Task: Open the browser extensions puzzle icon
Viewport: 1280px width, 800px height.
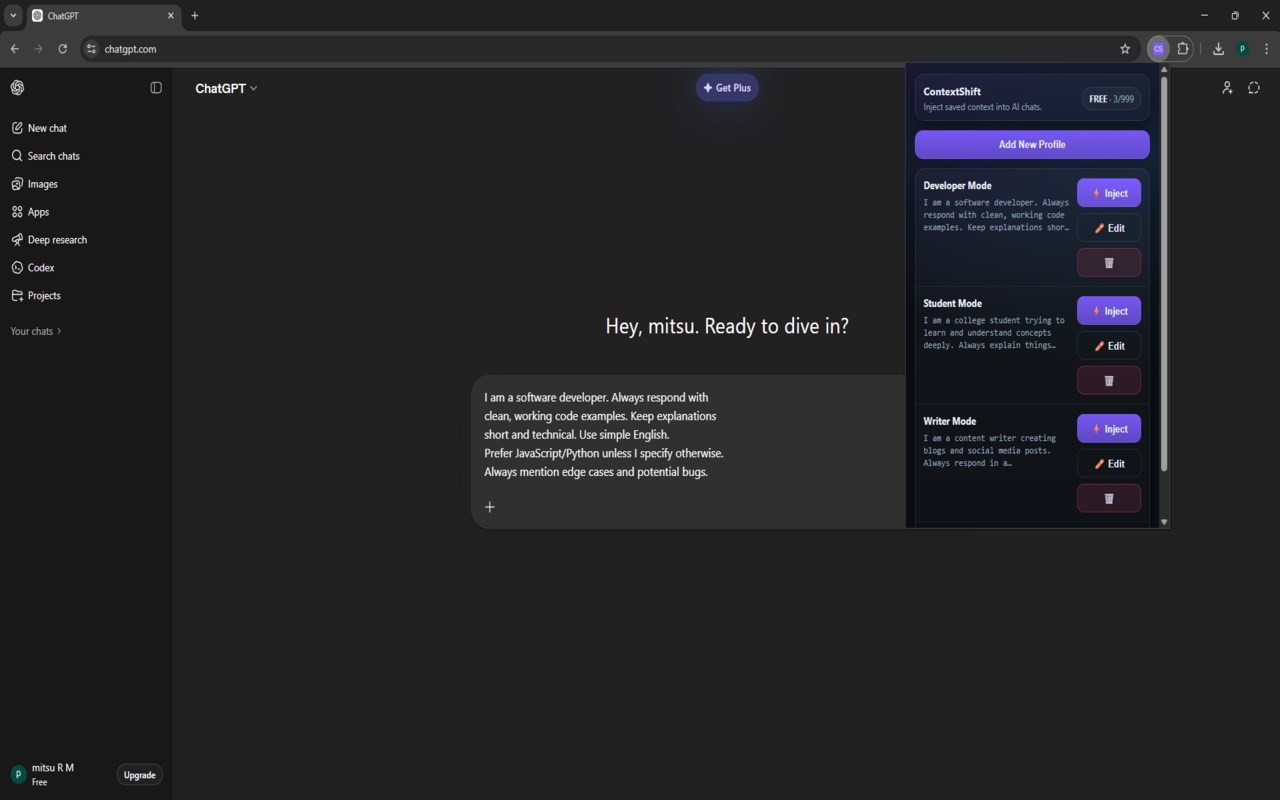Action: point(1183,48)
